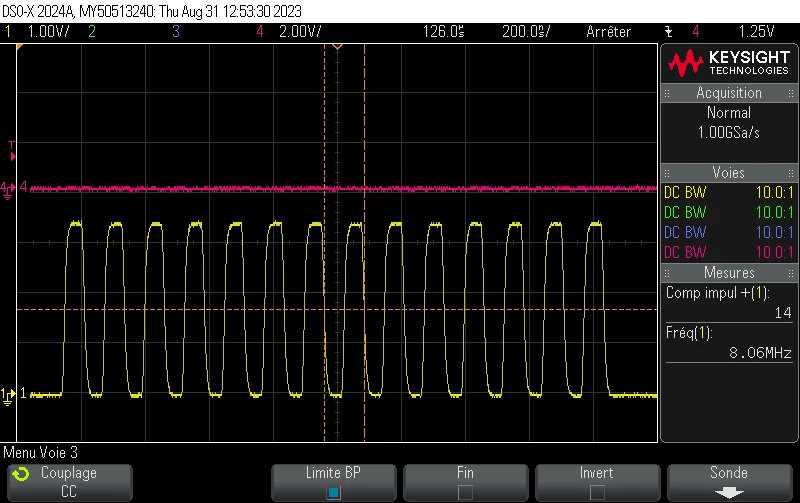Click the Arrêter run status

pyautogui.click(x=608, y=32)
